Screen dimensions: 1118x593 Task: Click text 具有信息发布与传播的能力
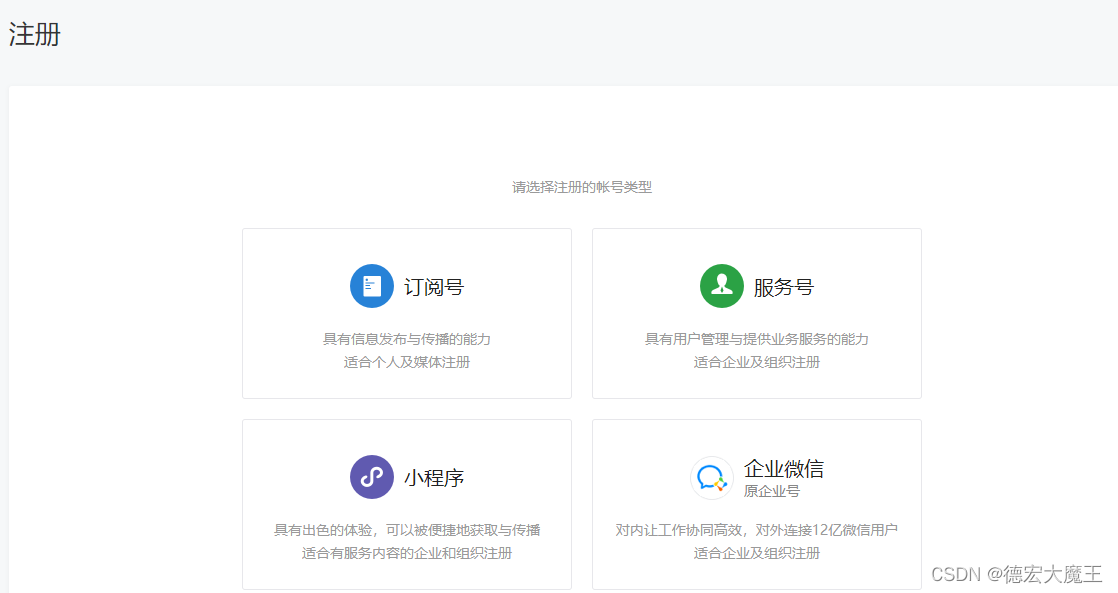point(406,339)
